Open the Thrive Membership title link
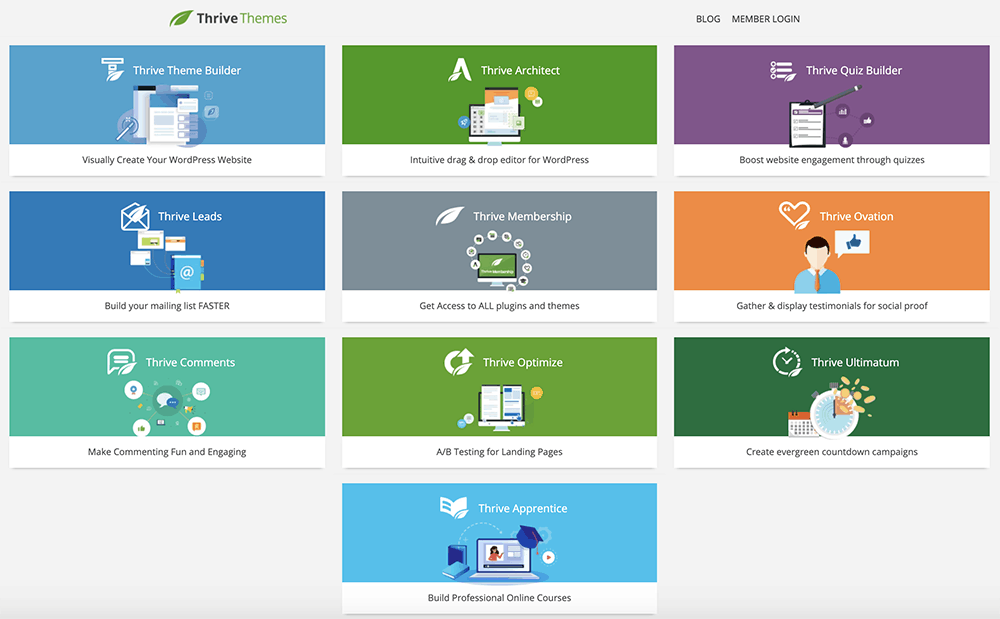Viewport: 1000px width, 619px height. pyautogui.click(x=522, y=216)
